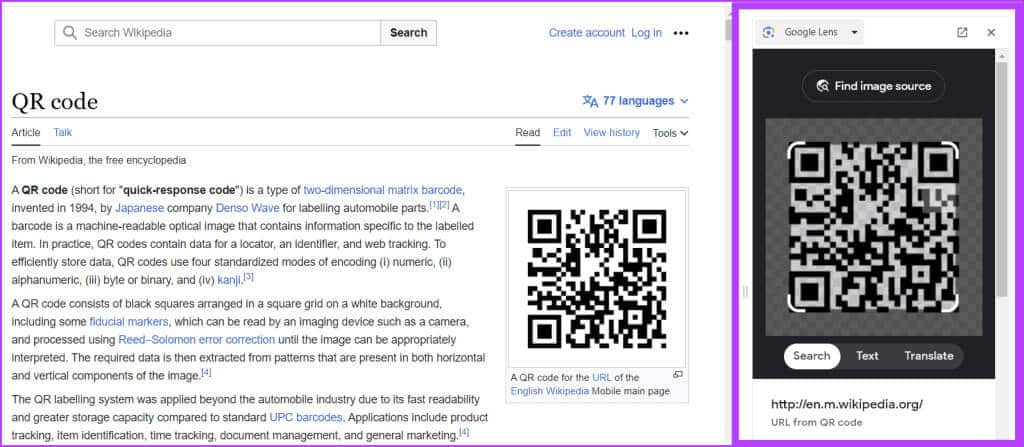Expand the Google Lens panel dropdown
Viewport: 1024px width, 447px height.
click(x=854, y=33)
